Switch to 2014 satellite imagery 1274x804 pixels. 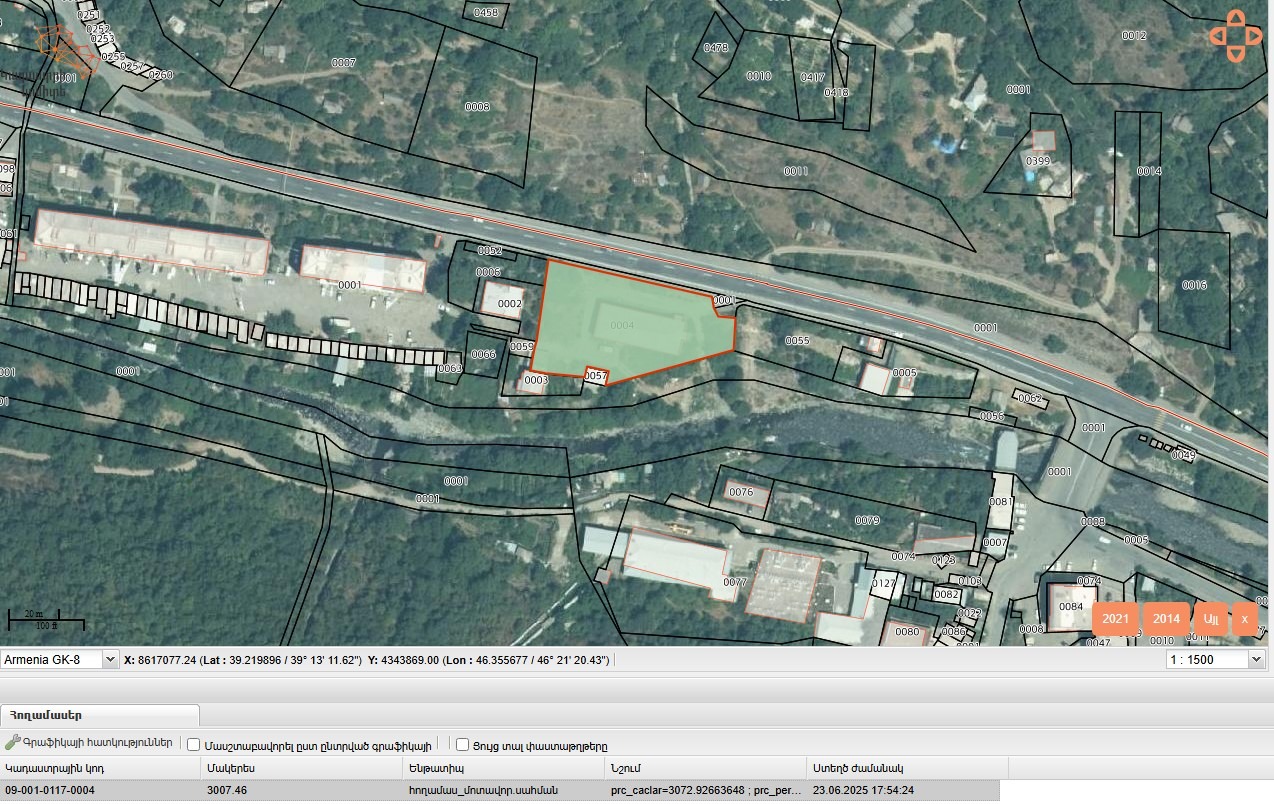[x=1166, y=619]
